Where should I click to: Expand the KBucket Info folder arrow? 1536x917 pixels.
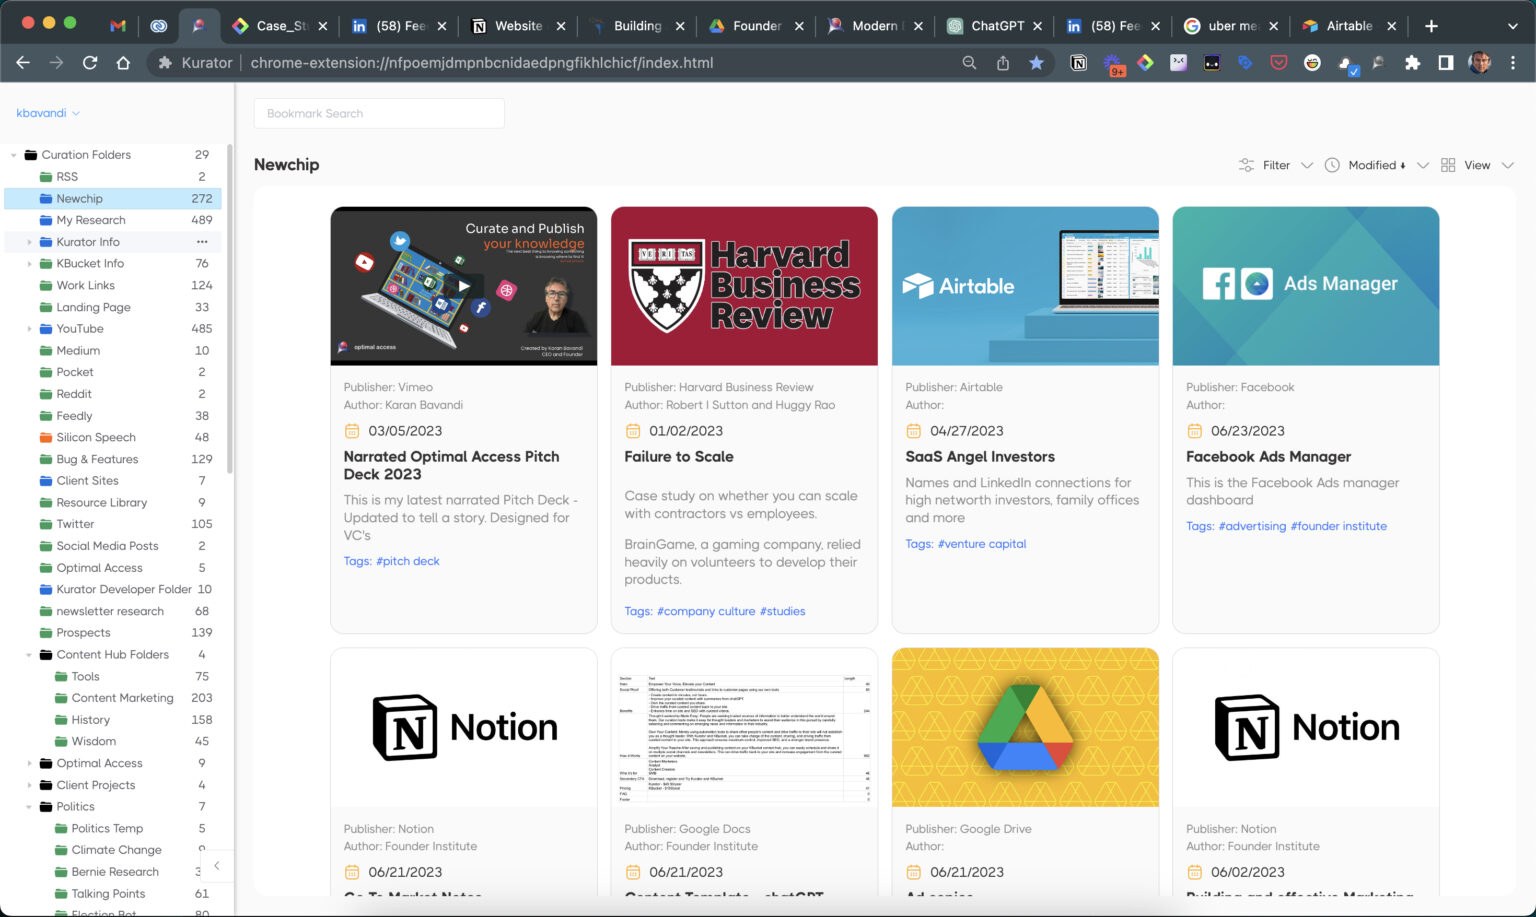29,264
